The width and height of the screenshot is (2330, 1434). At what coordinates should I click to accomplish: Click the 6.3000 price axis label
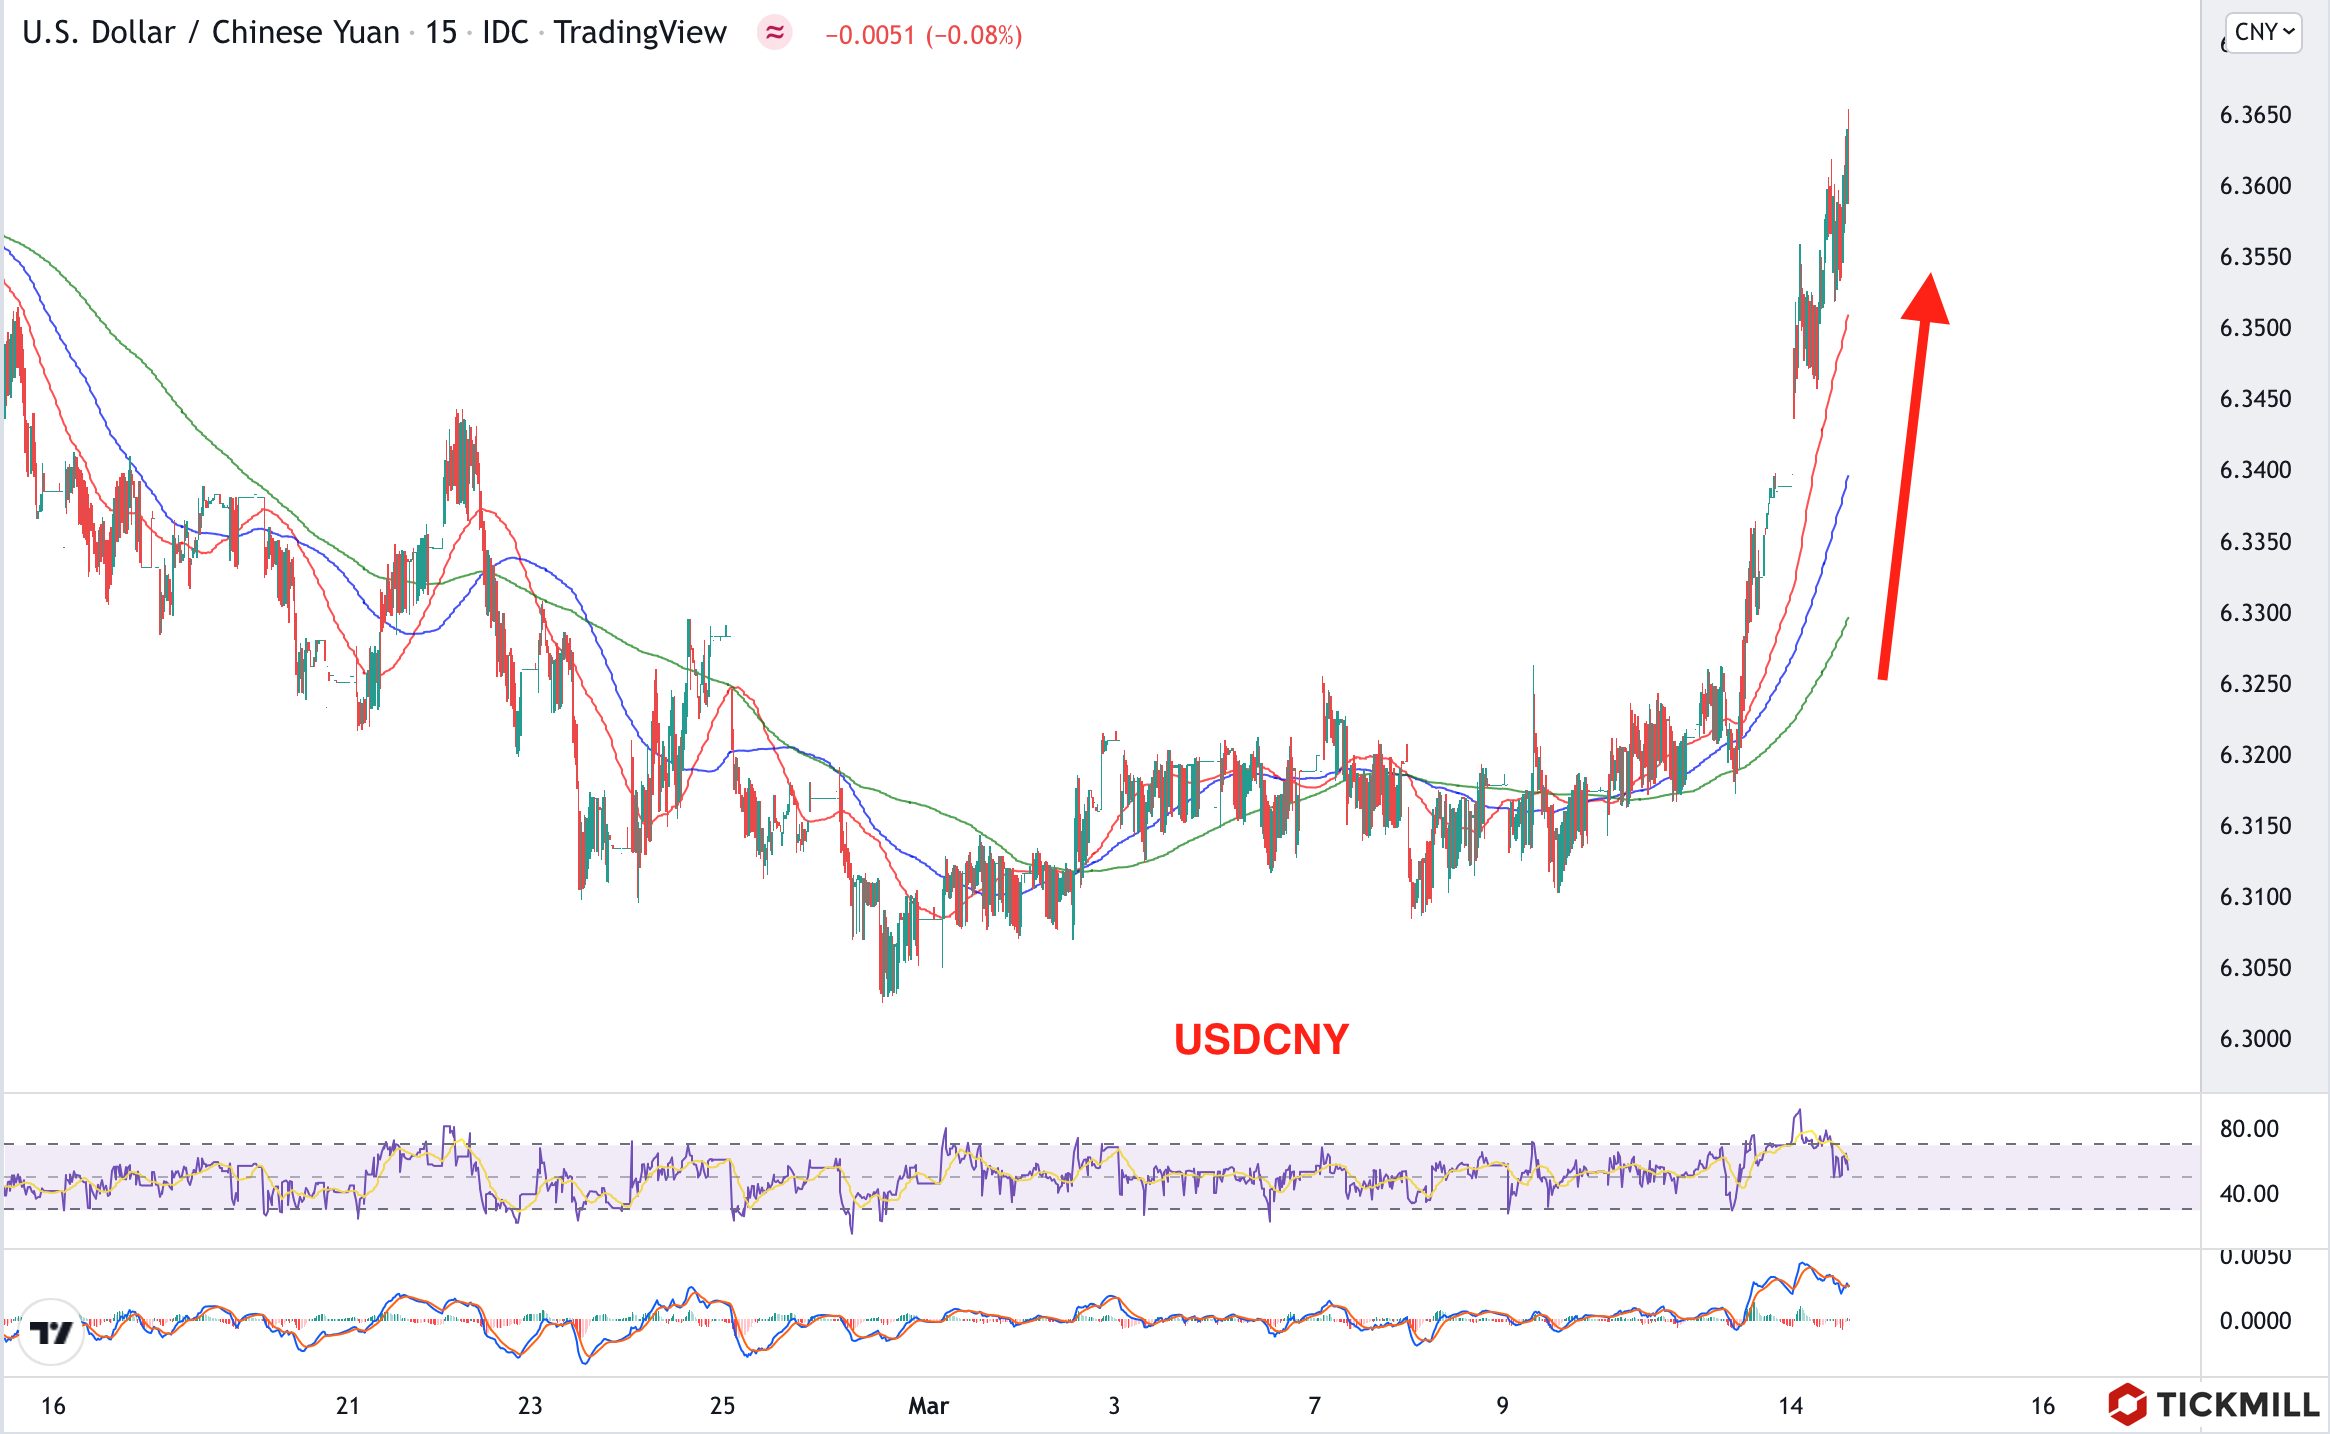(x=2255, y=1038)
